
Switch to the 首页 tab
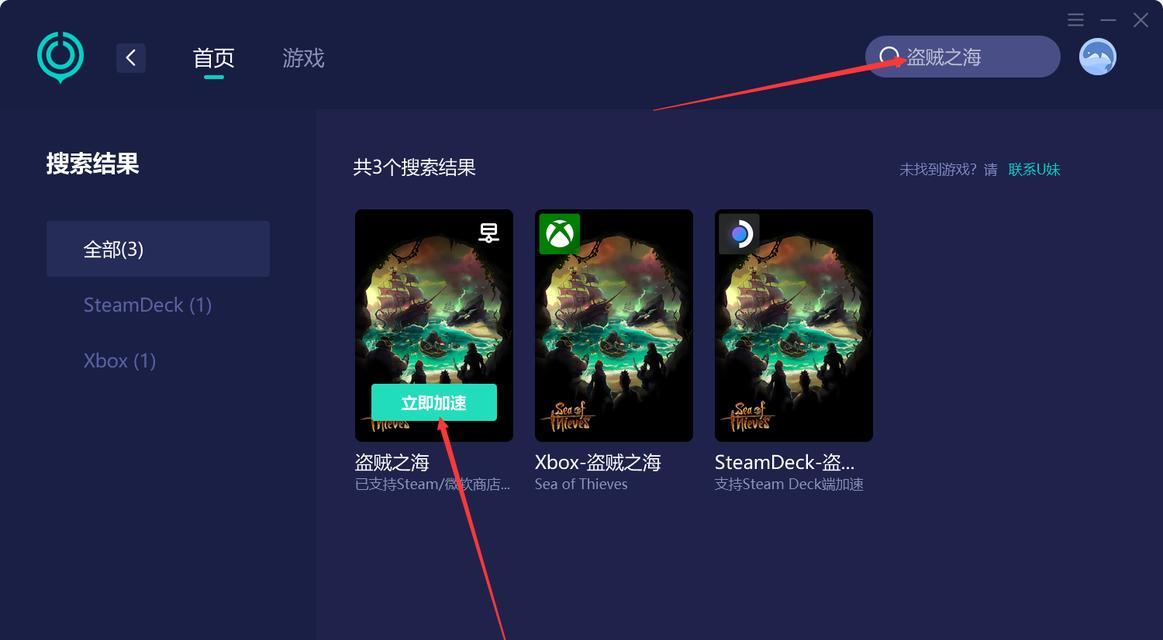pyautogui.click(x=214, y=58)
